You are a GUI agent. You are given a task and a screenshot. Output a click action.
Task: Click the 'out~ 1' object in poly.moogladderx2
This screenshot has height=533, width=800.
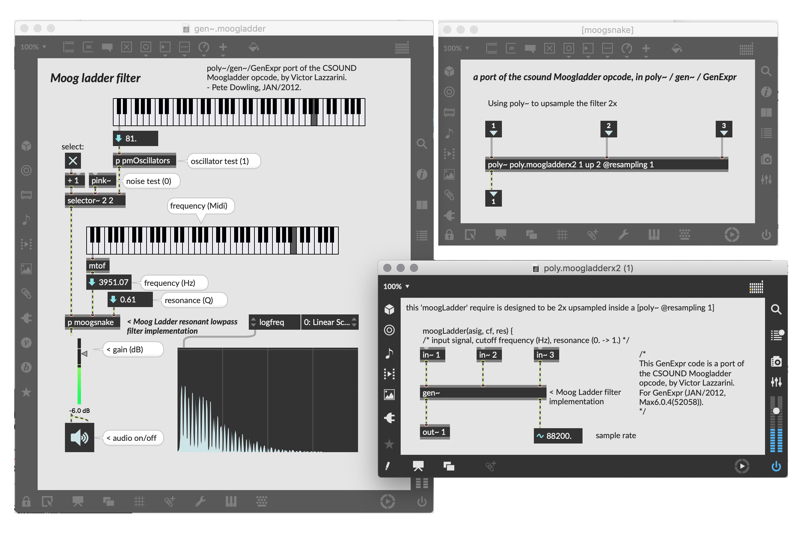pyautogui.click(x=435, y=432)
